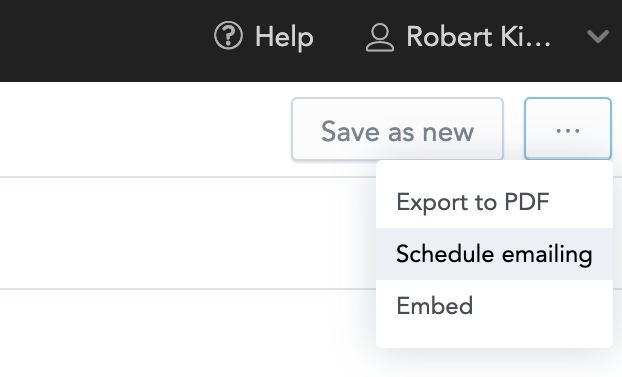Click the Help text label
This screenshot has width=622, height=377.
tap(284, 38)
